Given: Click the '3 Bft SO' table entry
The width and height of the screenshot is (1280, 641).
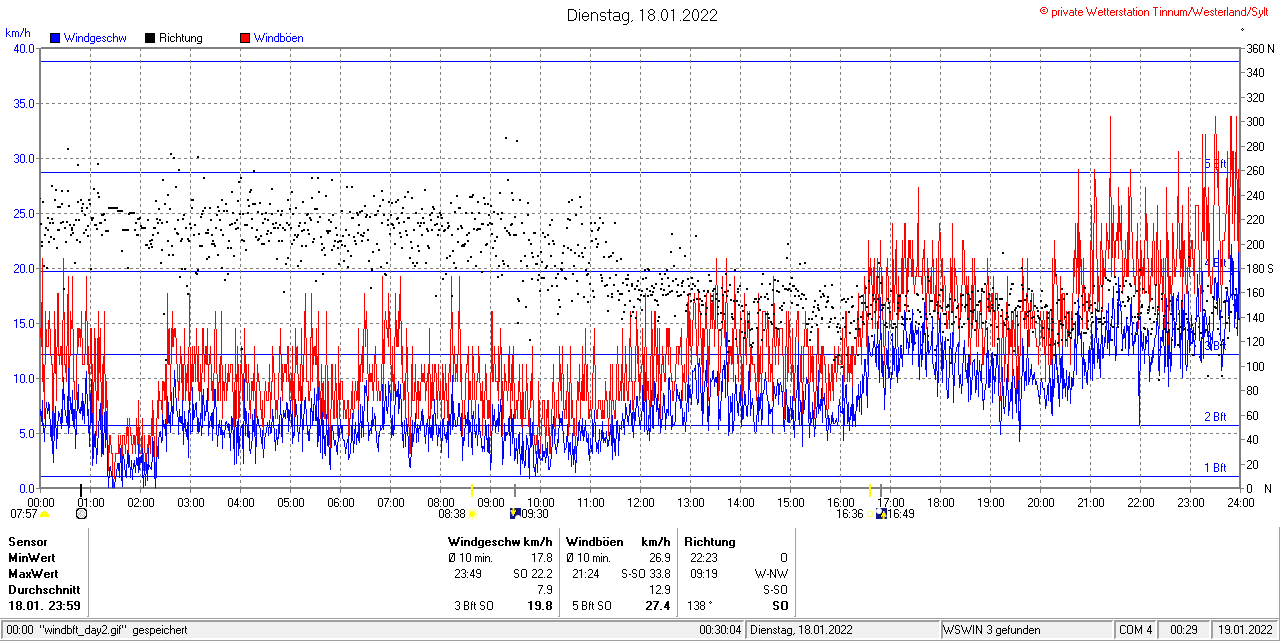Looking at the screenshot, I should [473, 605].
